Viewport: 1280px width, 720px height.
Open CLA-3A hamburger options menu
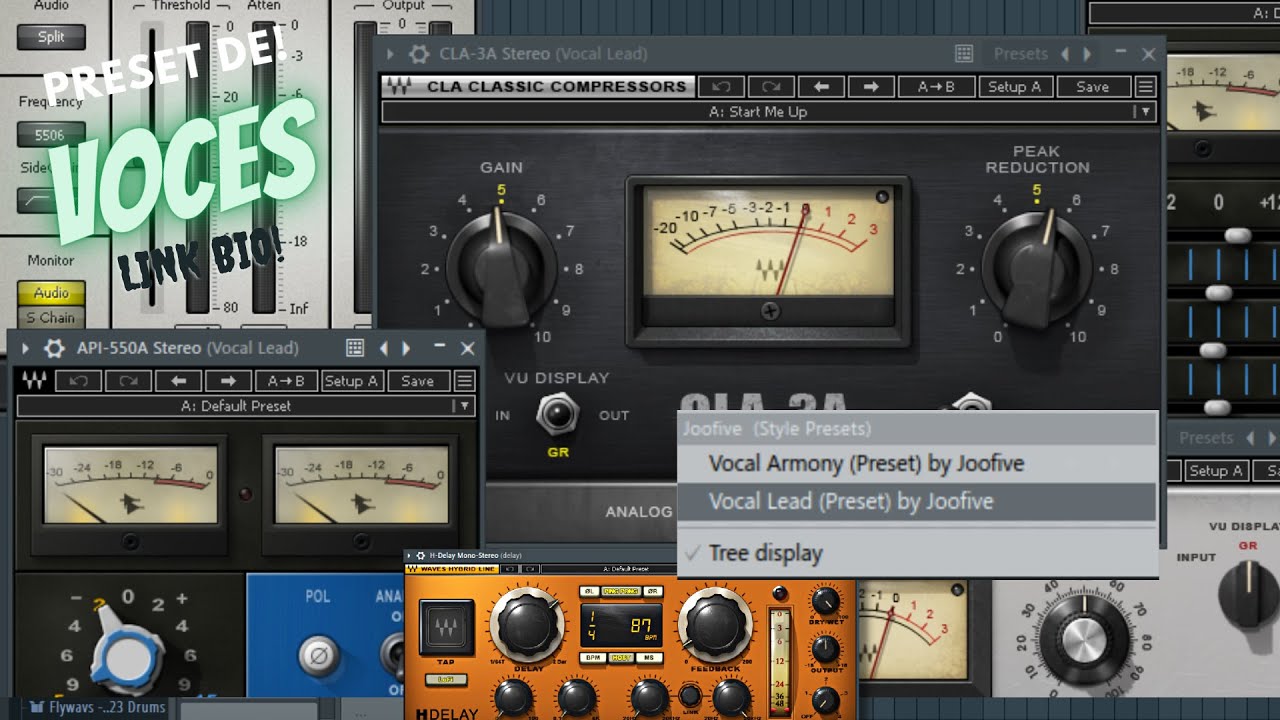tap(1146, 87)
